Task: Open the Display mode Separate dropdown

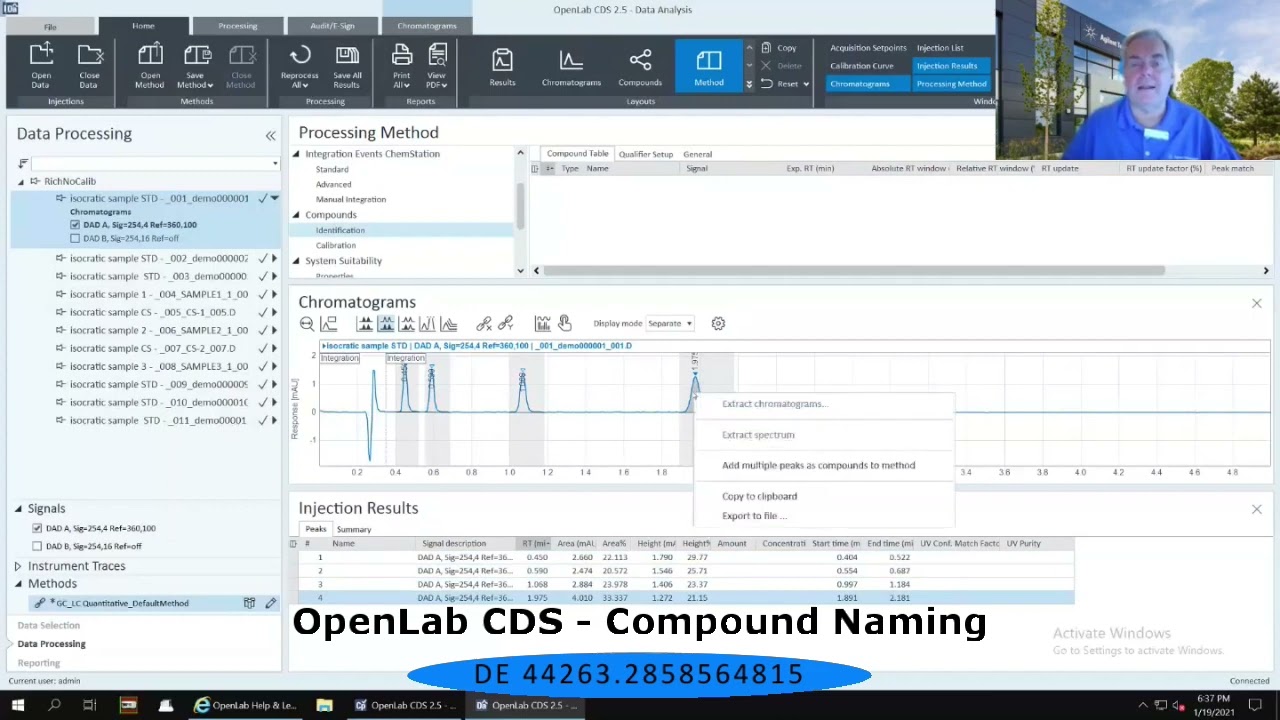Action: [x=669, y=324]
